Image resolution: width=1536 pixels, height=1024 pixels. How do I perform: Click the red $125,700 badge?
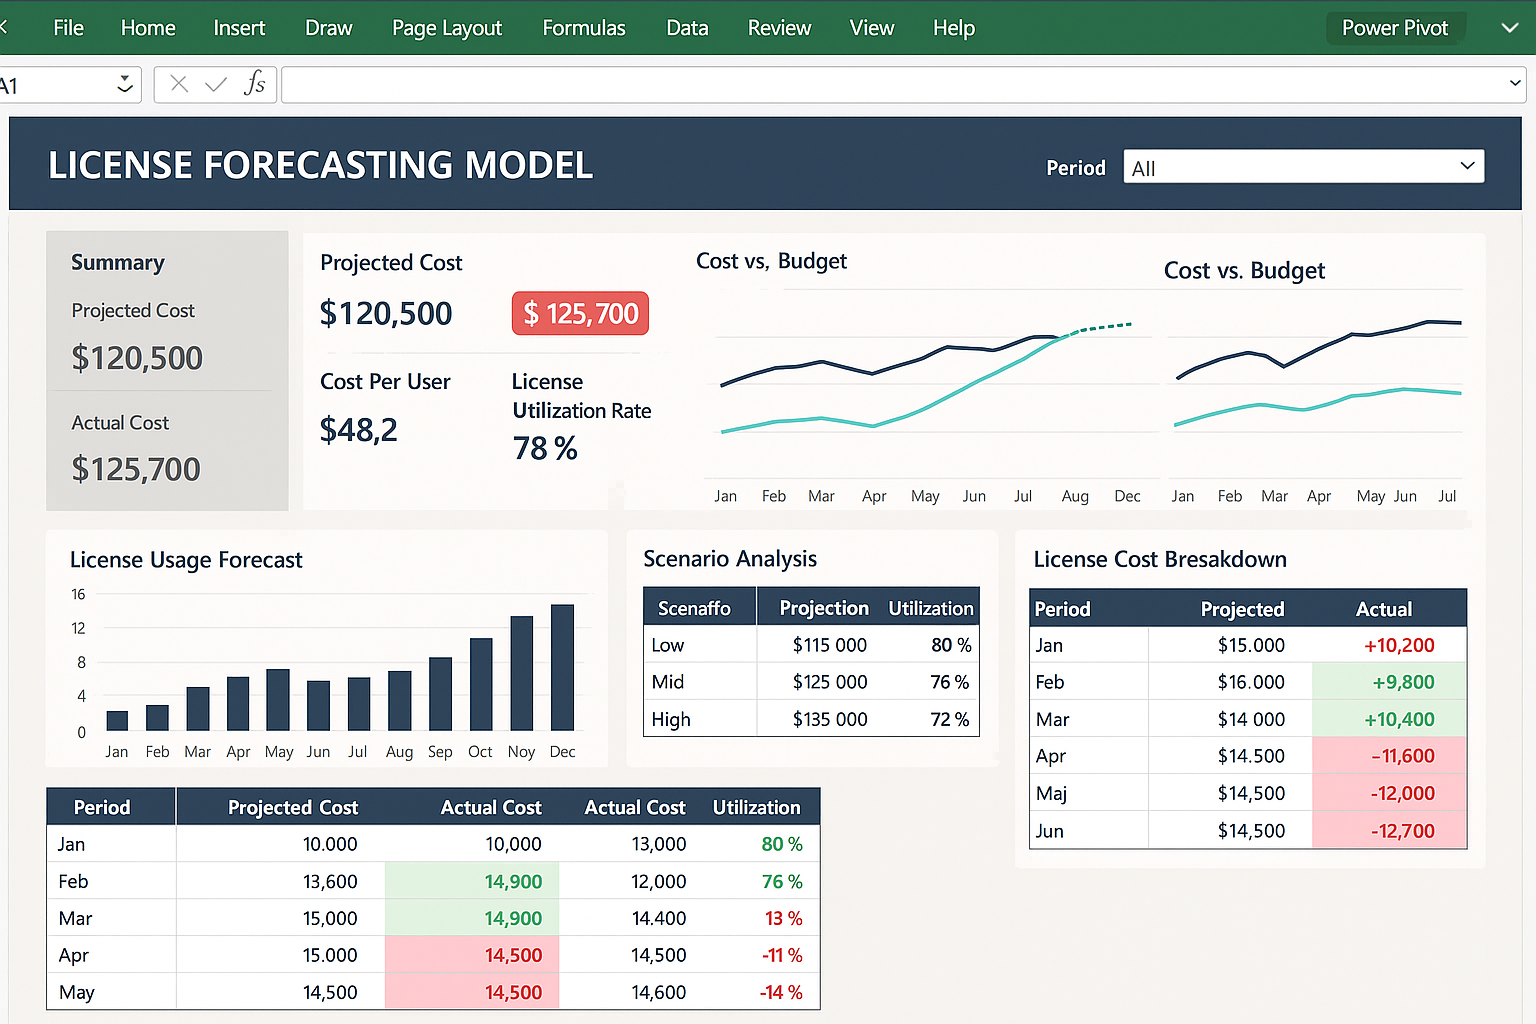[581, 314]
